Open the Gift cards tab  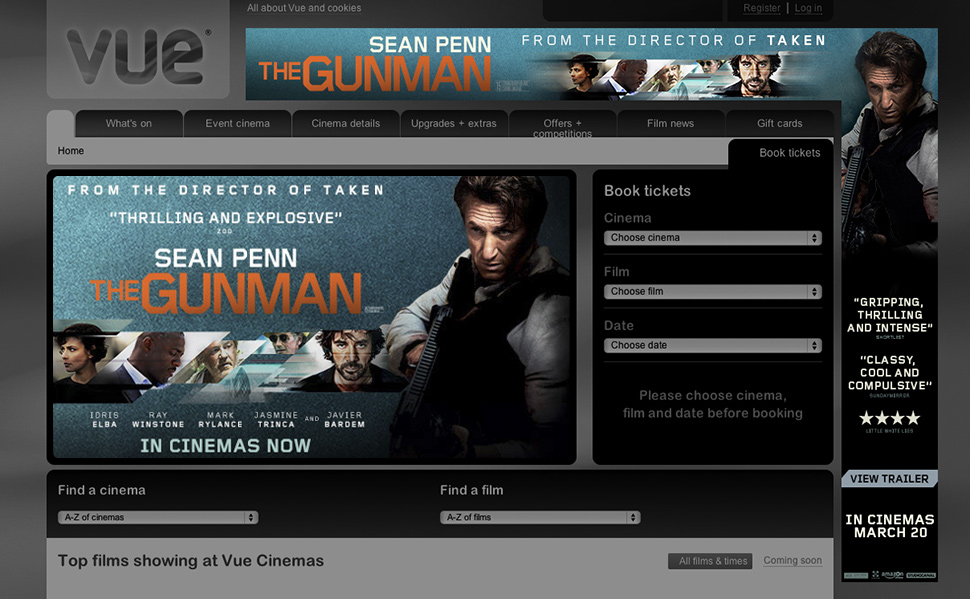pyautogui.click(x=779, y=124)
